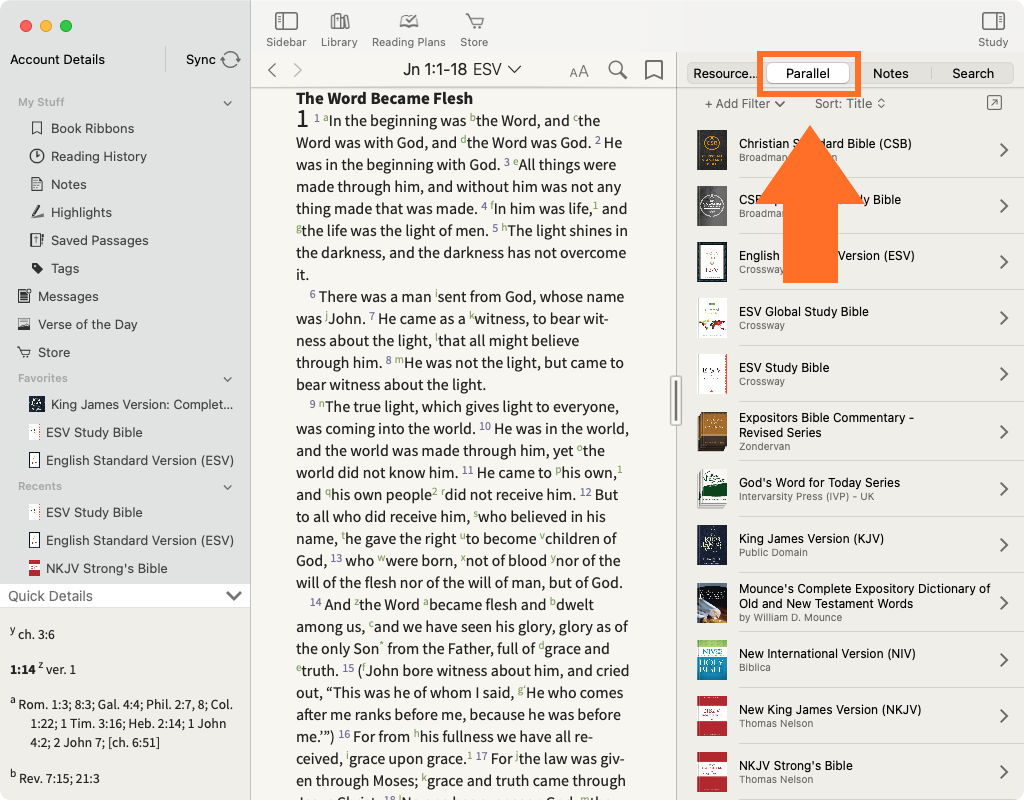The image size is (1024, 800).
Task: Click the Store cart icon in toolbar
Action: pyautogui.click(x=474, y=21)
